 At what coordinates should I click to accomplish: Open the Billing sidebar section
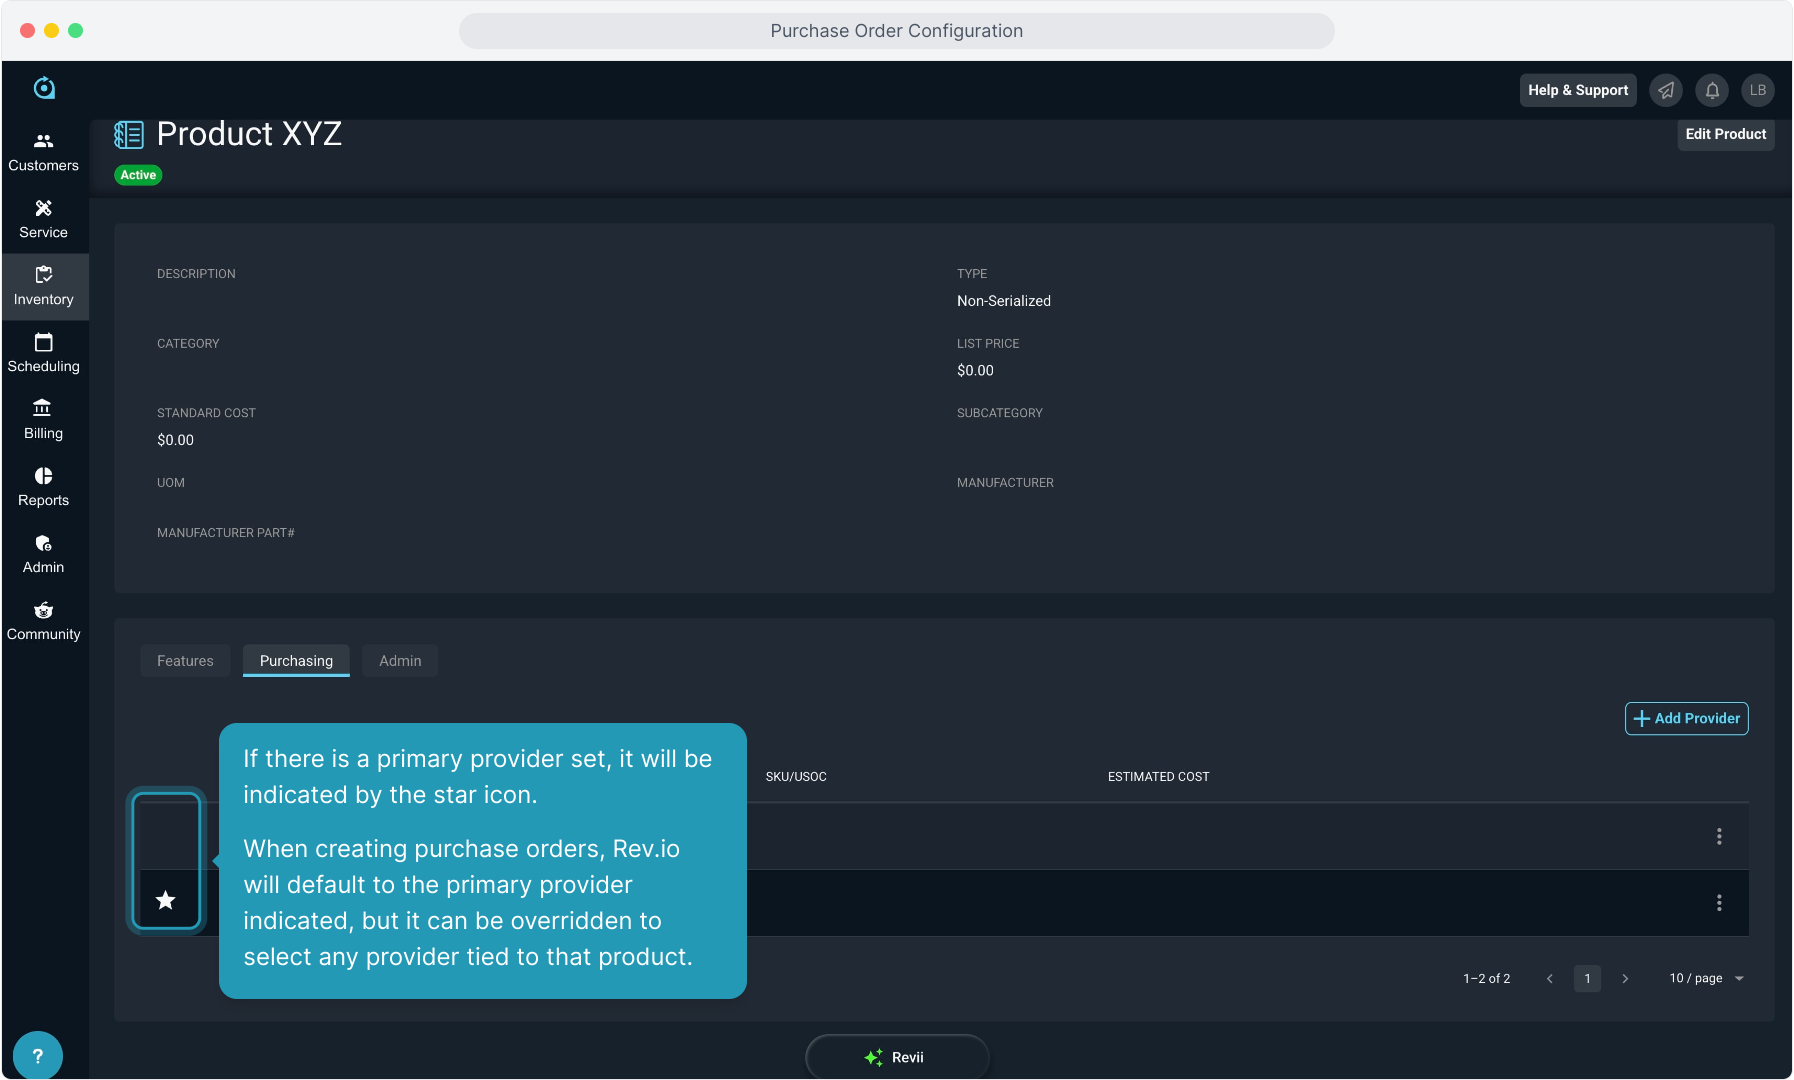pos(43,420)
